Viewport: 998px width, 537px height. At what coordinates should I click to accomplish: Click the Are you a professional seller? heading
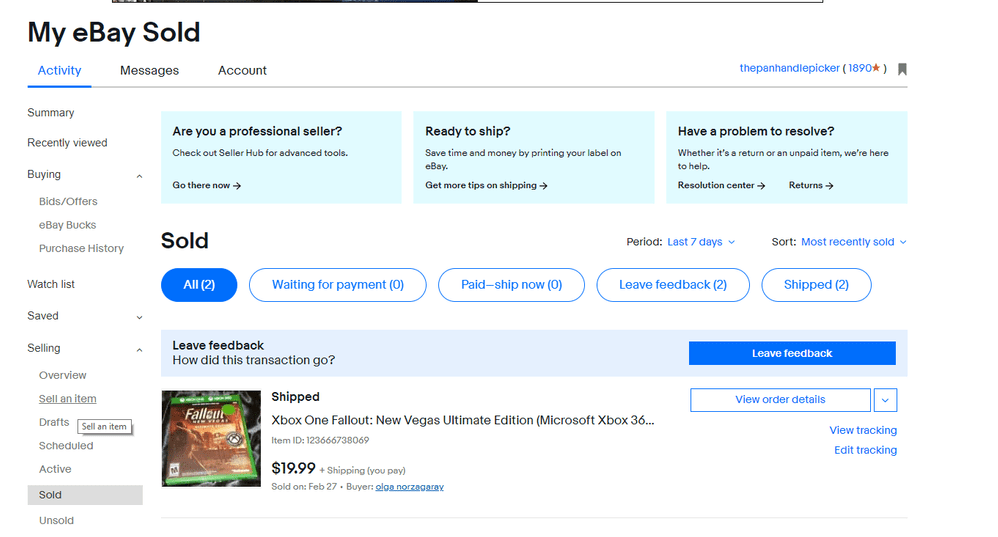(257, 131)
